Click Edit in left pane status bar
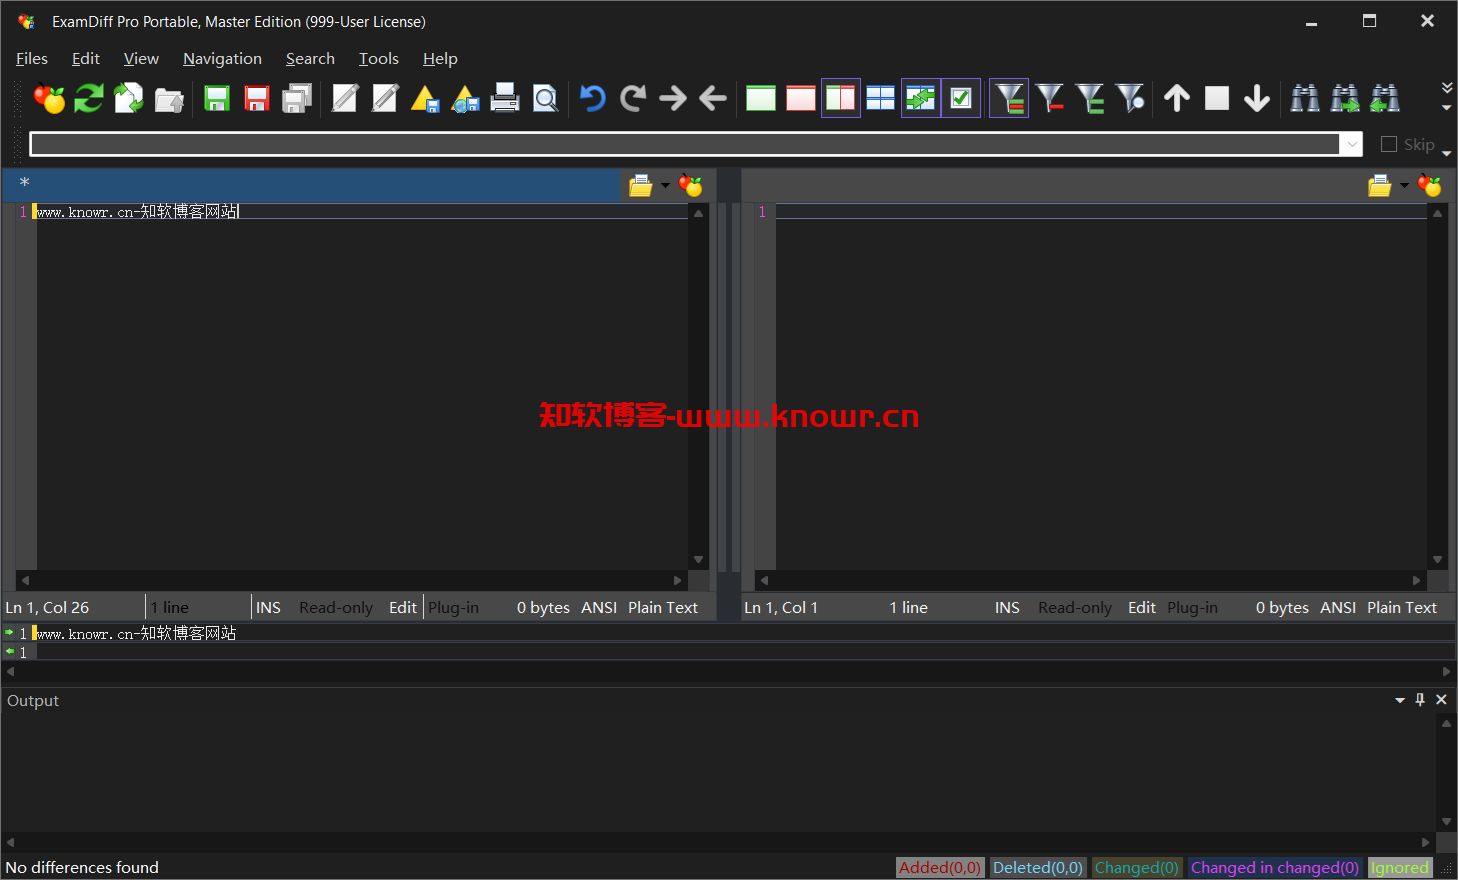The image size is (1458, 880). tap(403, 608)
